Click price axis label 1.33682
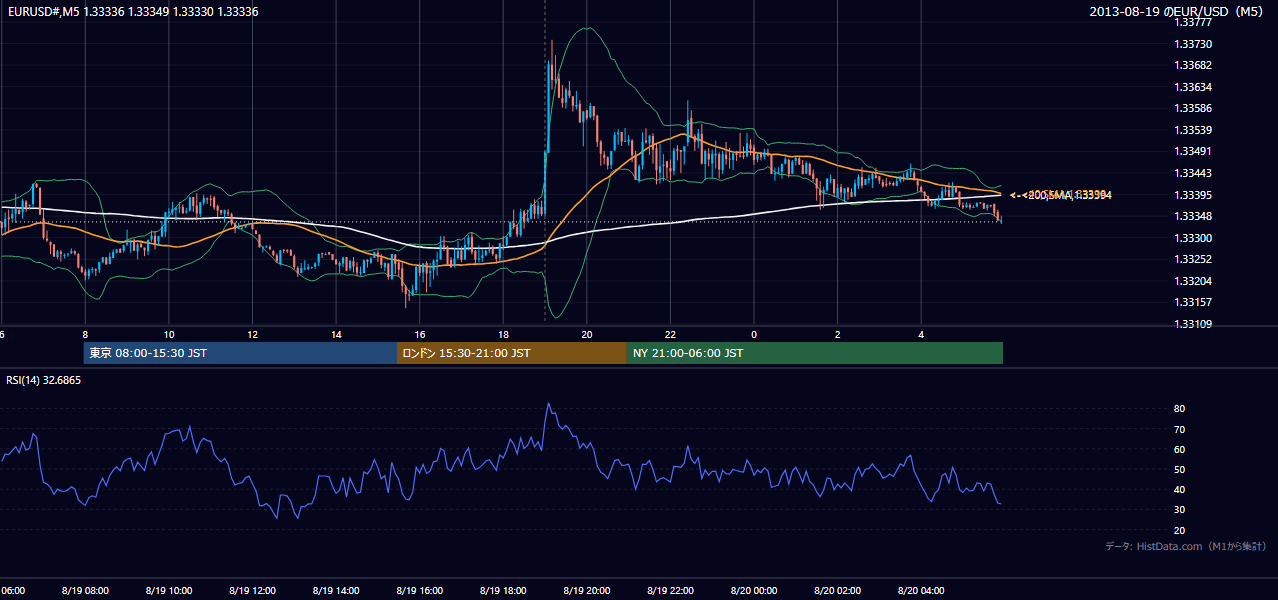Viewport: 1278px width, 600px height. 1192,65
